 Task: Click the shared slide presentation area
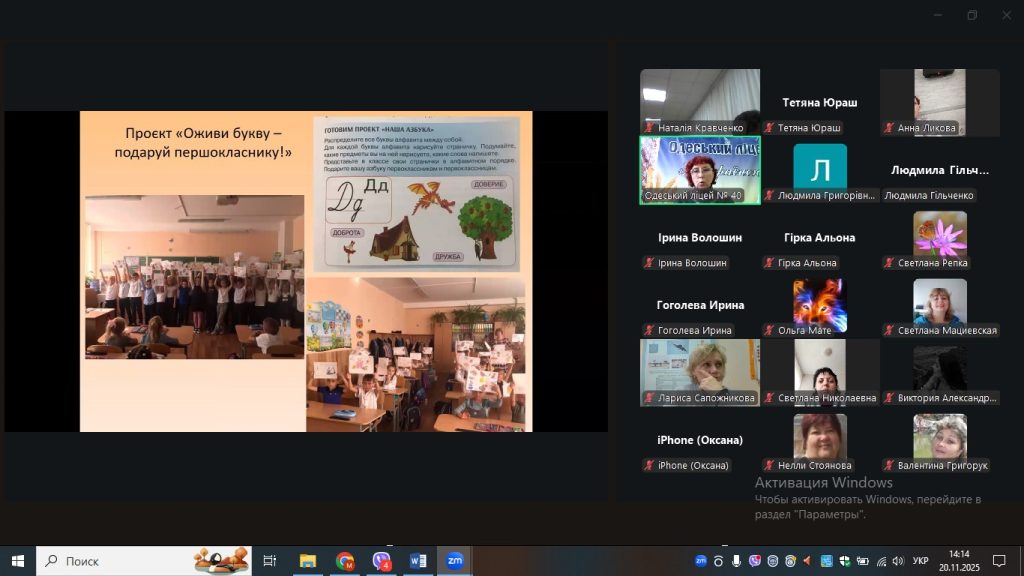pos(306,271)
